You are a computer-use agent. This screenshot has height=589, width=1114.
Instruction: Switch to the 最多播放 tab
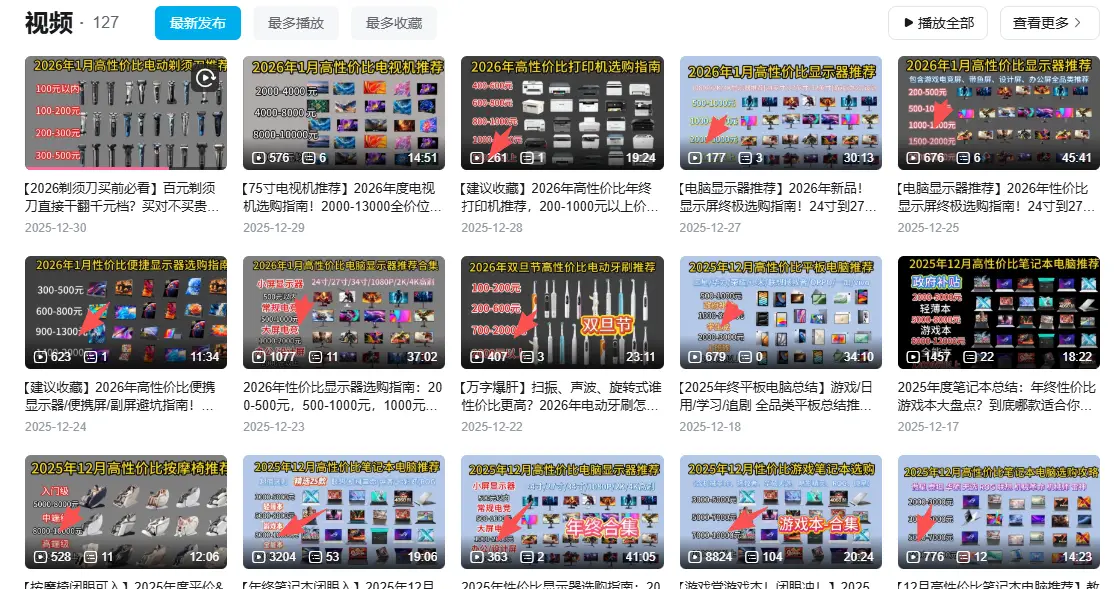coord(296,23)
